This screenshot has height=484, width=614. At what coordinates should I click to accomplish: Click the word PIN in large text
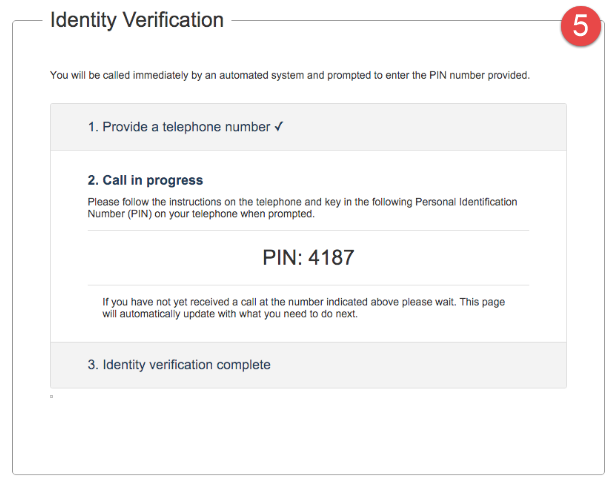click(x=282, y=258)
